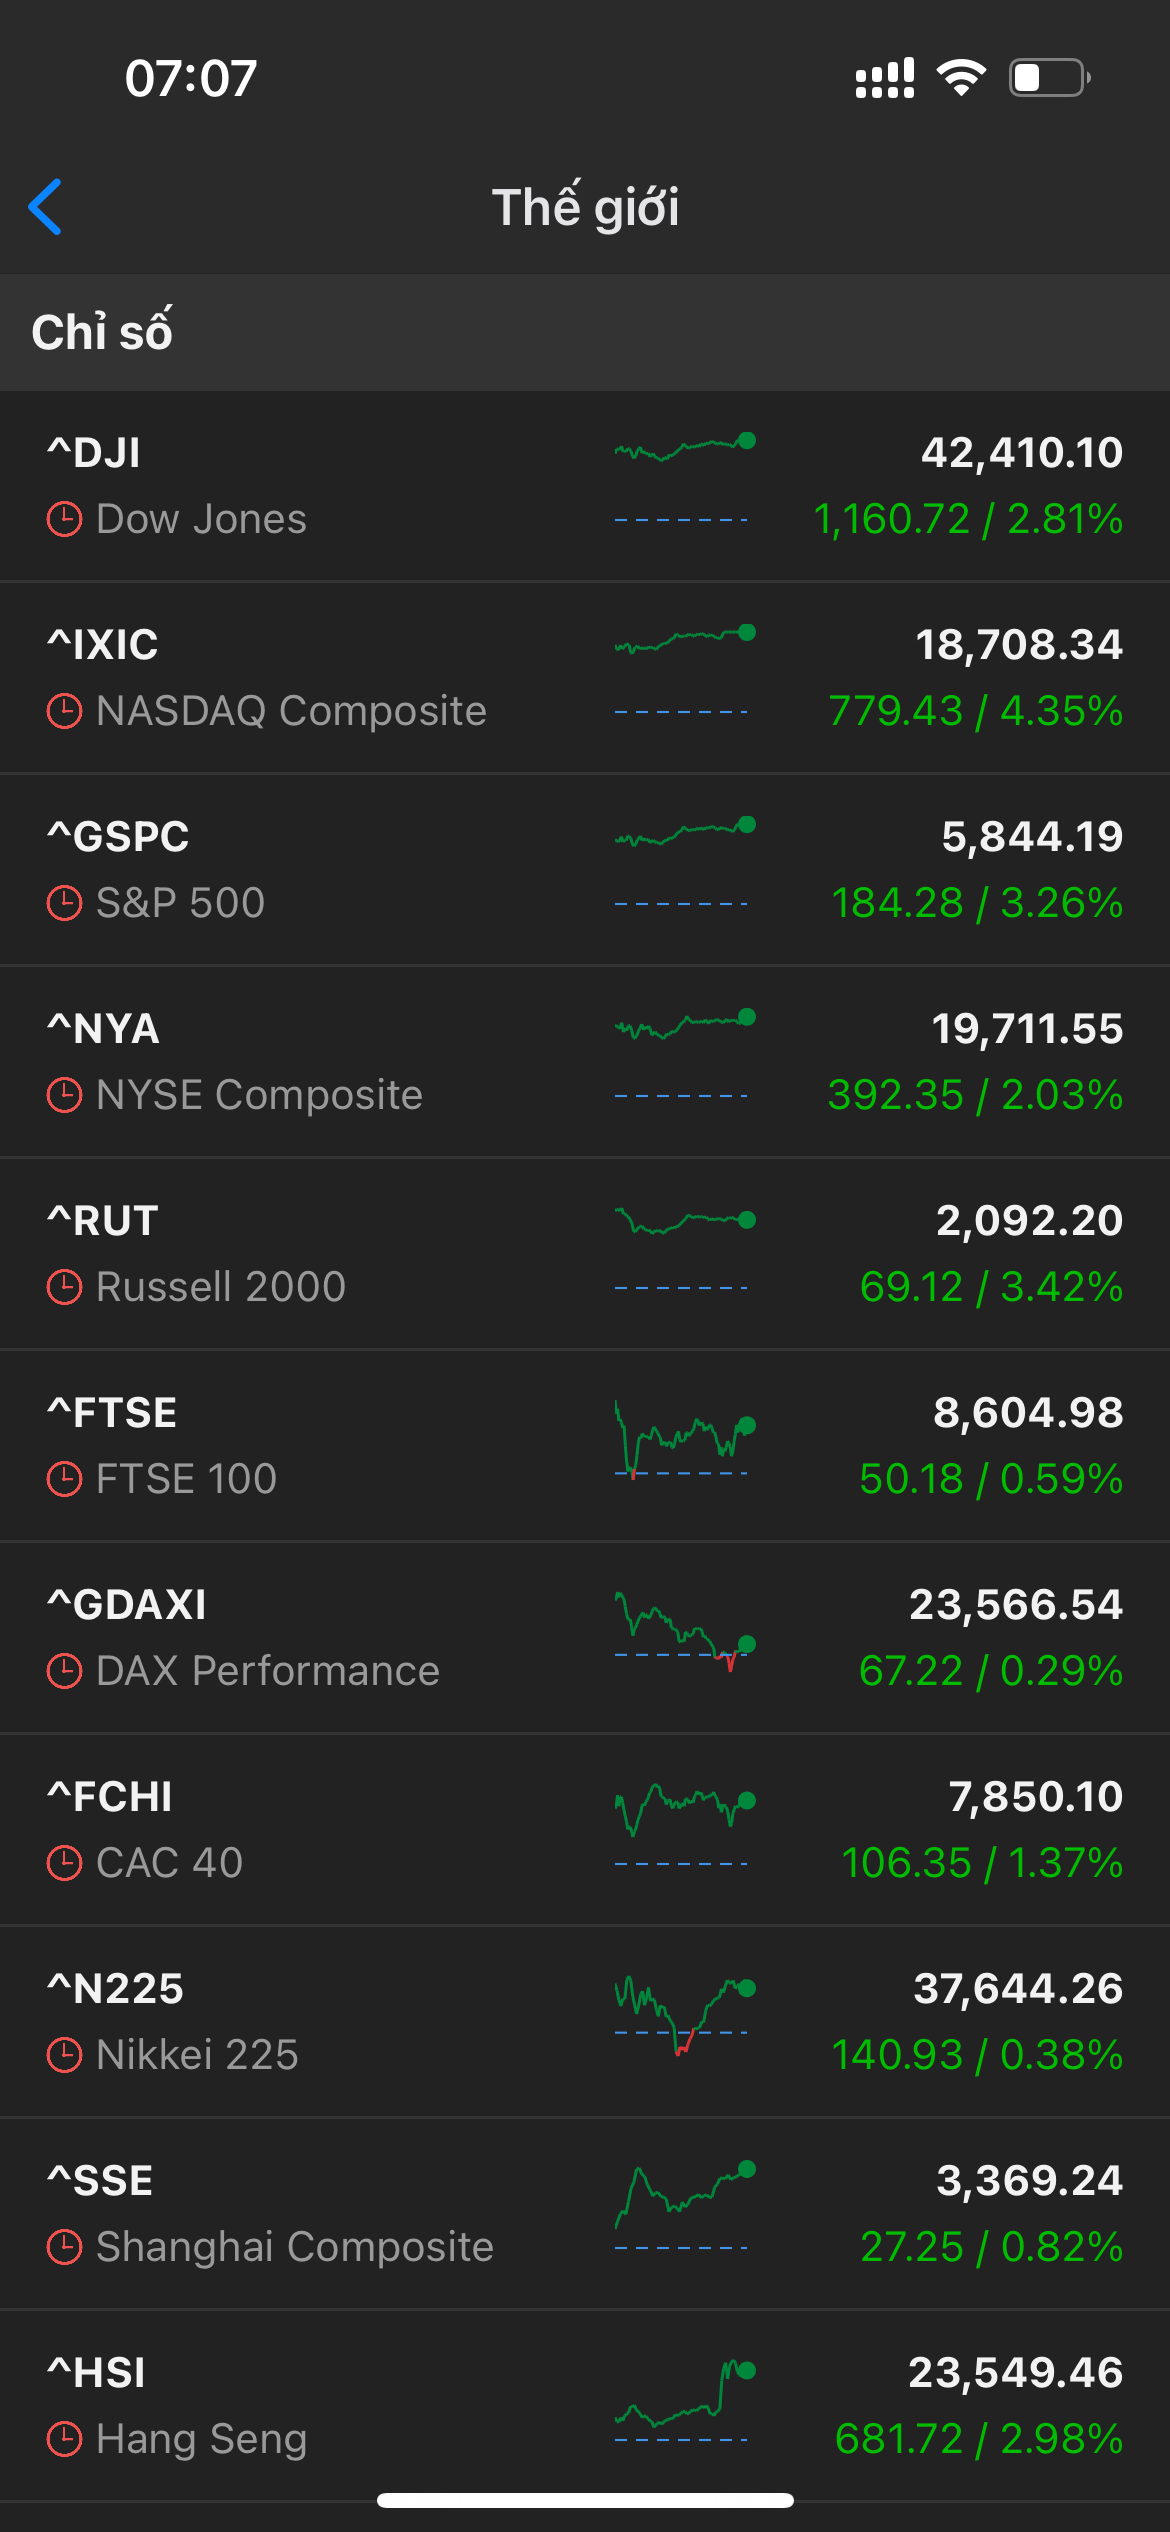Tap the Chỉ số section header
Viewport: 1170px width, 2532px height.
pos(102,332)
